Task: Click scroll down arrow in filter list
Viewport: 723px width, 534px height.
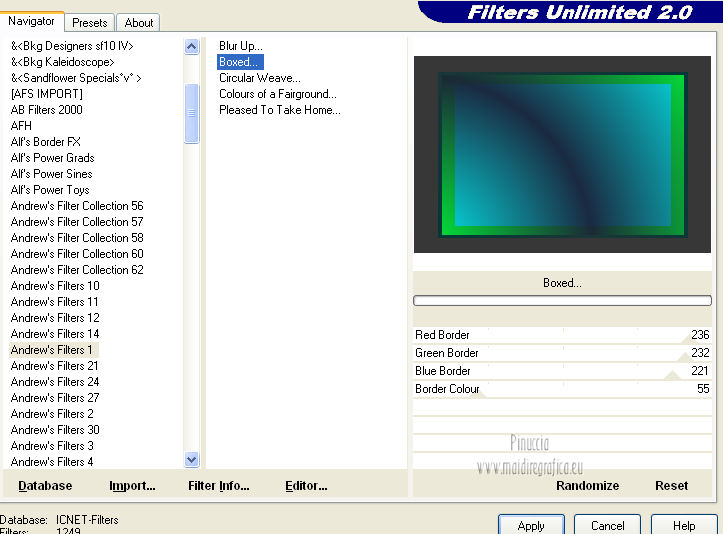Action: pyautogui.click(x=191, y=459)
